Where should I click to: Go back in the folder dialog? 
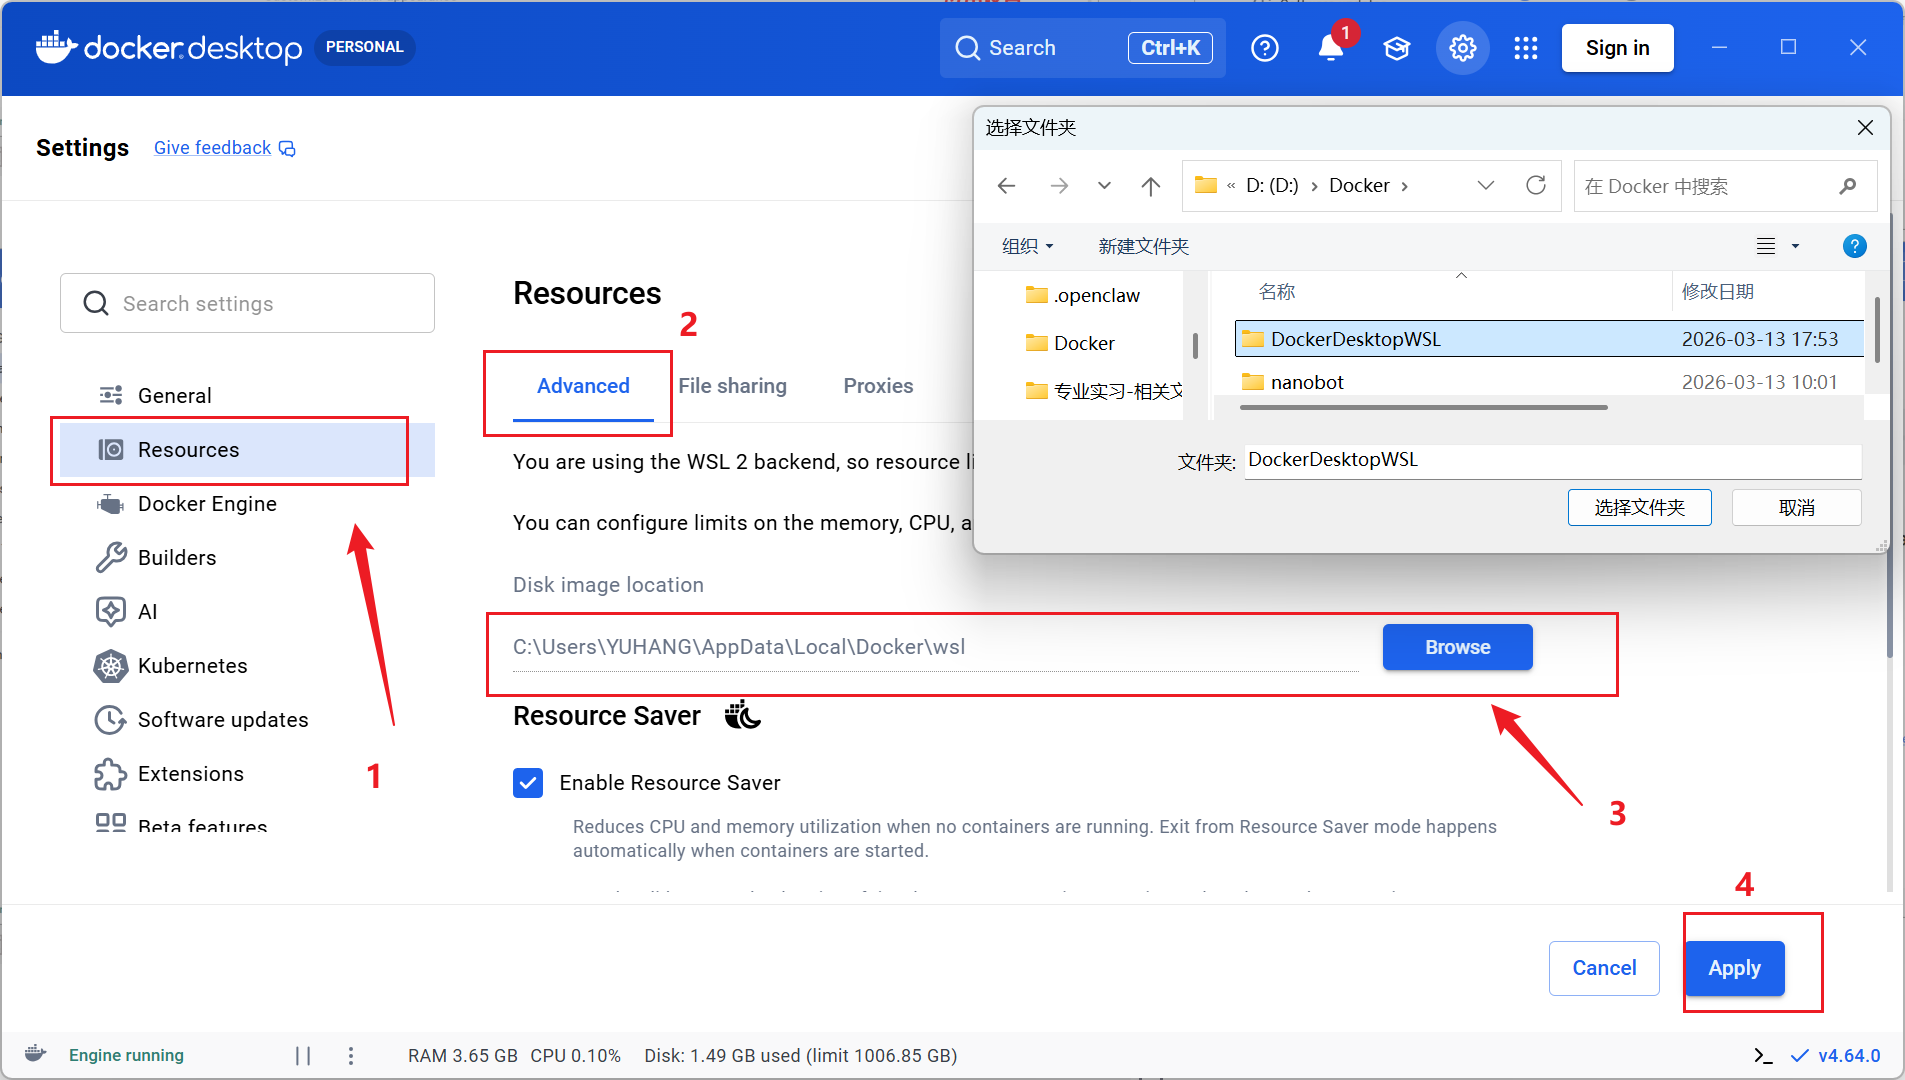(x=1007, y=186)
